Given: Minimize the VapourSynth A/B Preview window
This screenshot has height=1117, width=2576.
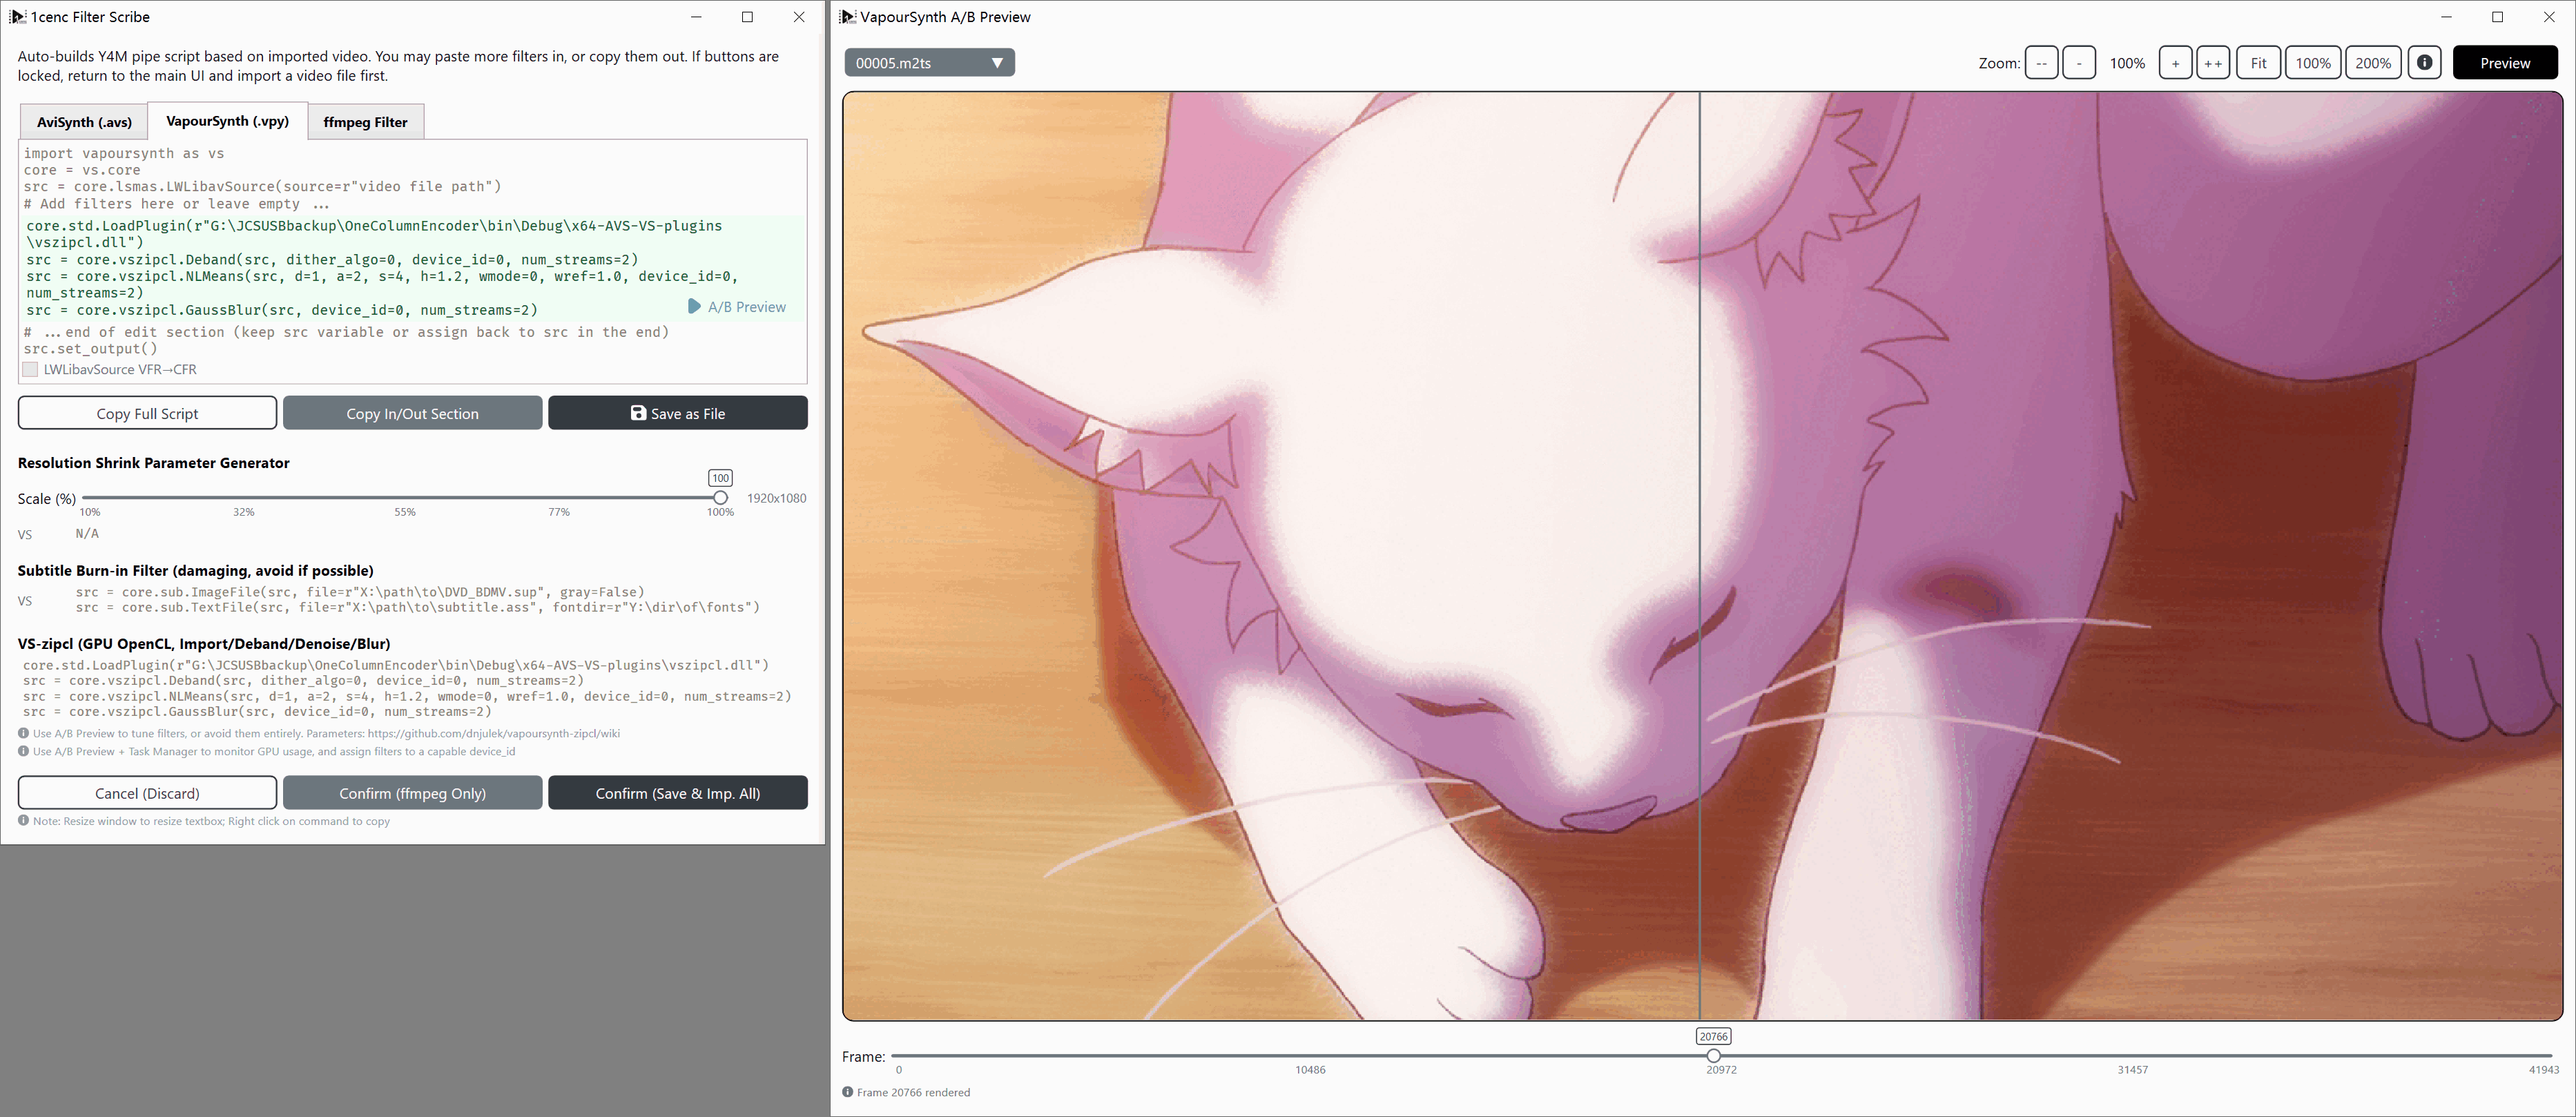Looking at the screenshot, I should (x=2446, y=17).
